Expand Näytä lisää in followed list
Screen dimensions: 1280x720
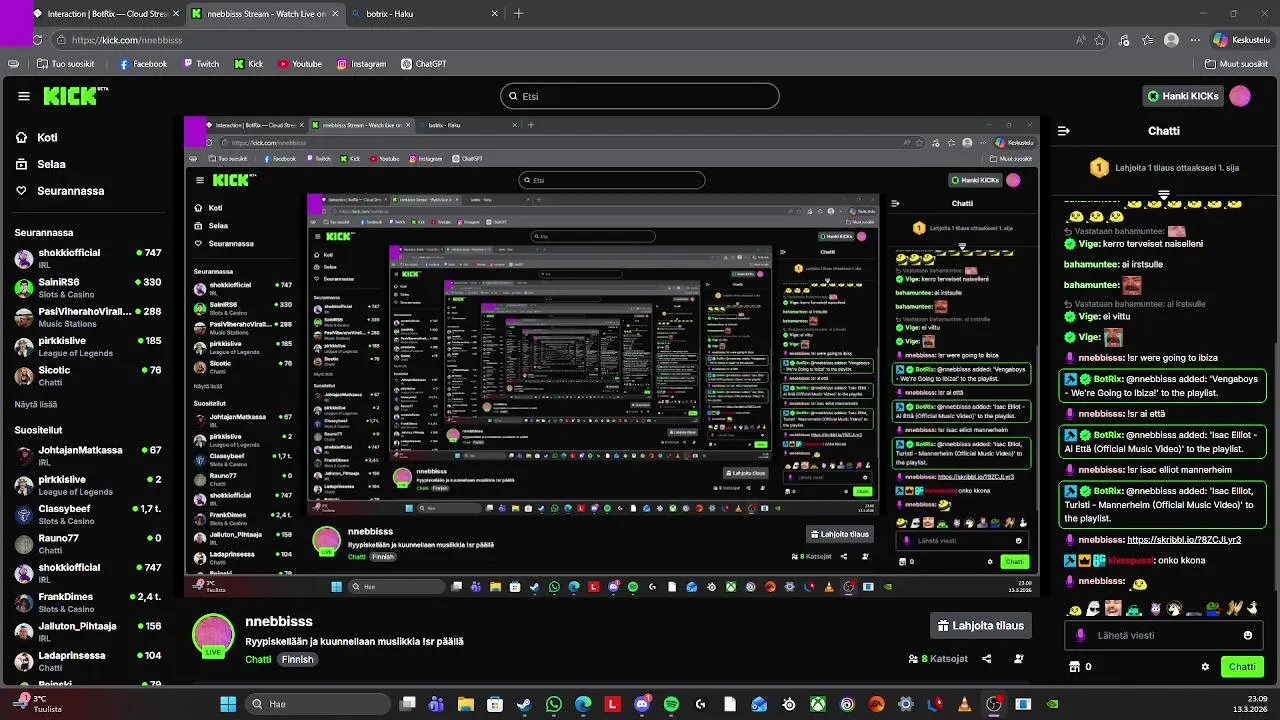pos(36,404)
